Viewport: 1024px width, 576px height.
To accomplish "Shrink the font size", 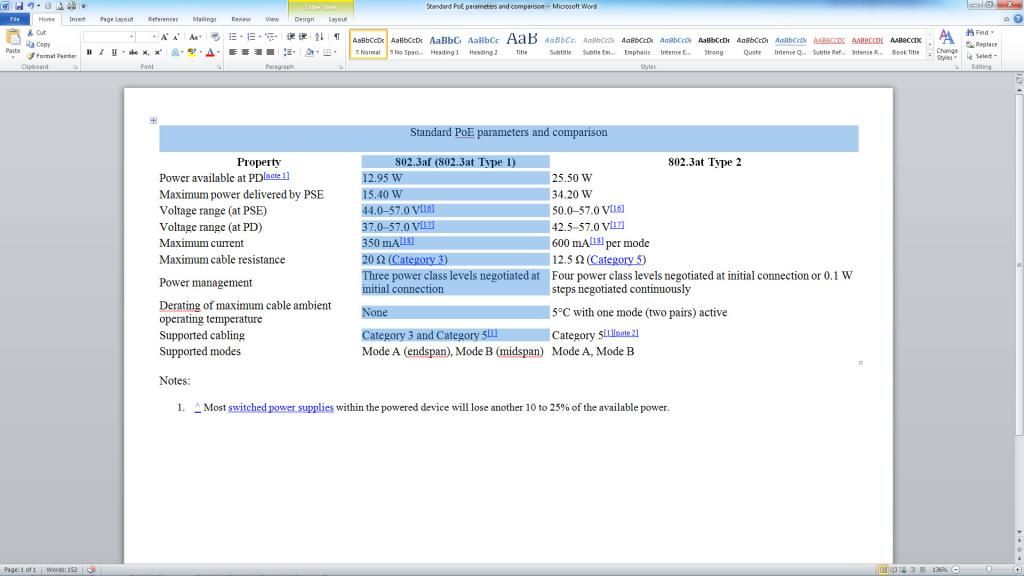I will tap(176, 37).
